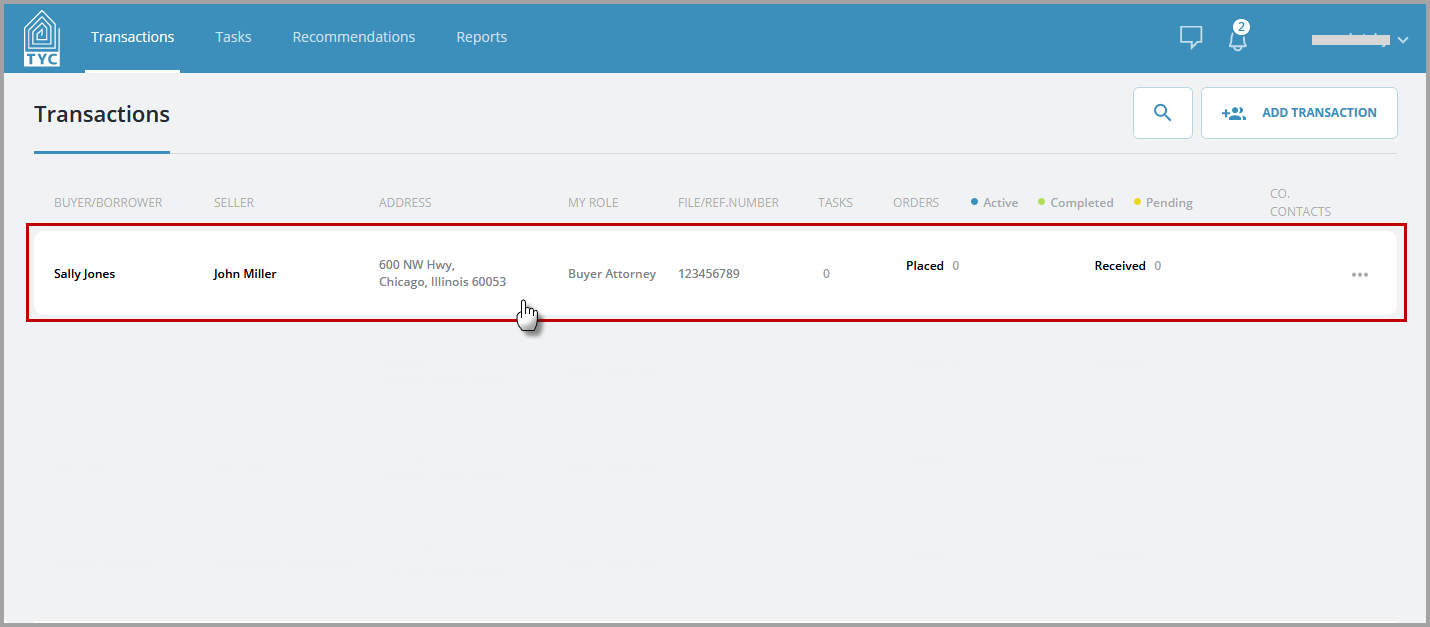Click the blue Active status dot
This screenshot has height=627, width=1430.
click(x=974, y=202)
